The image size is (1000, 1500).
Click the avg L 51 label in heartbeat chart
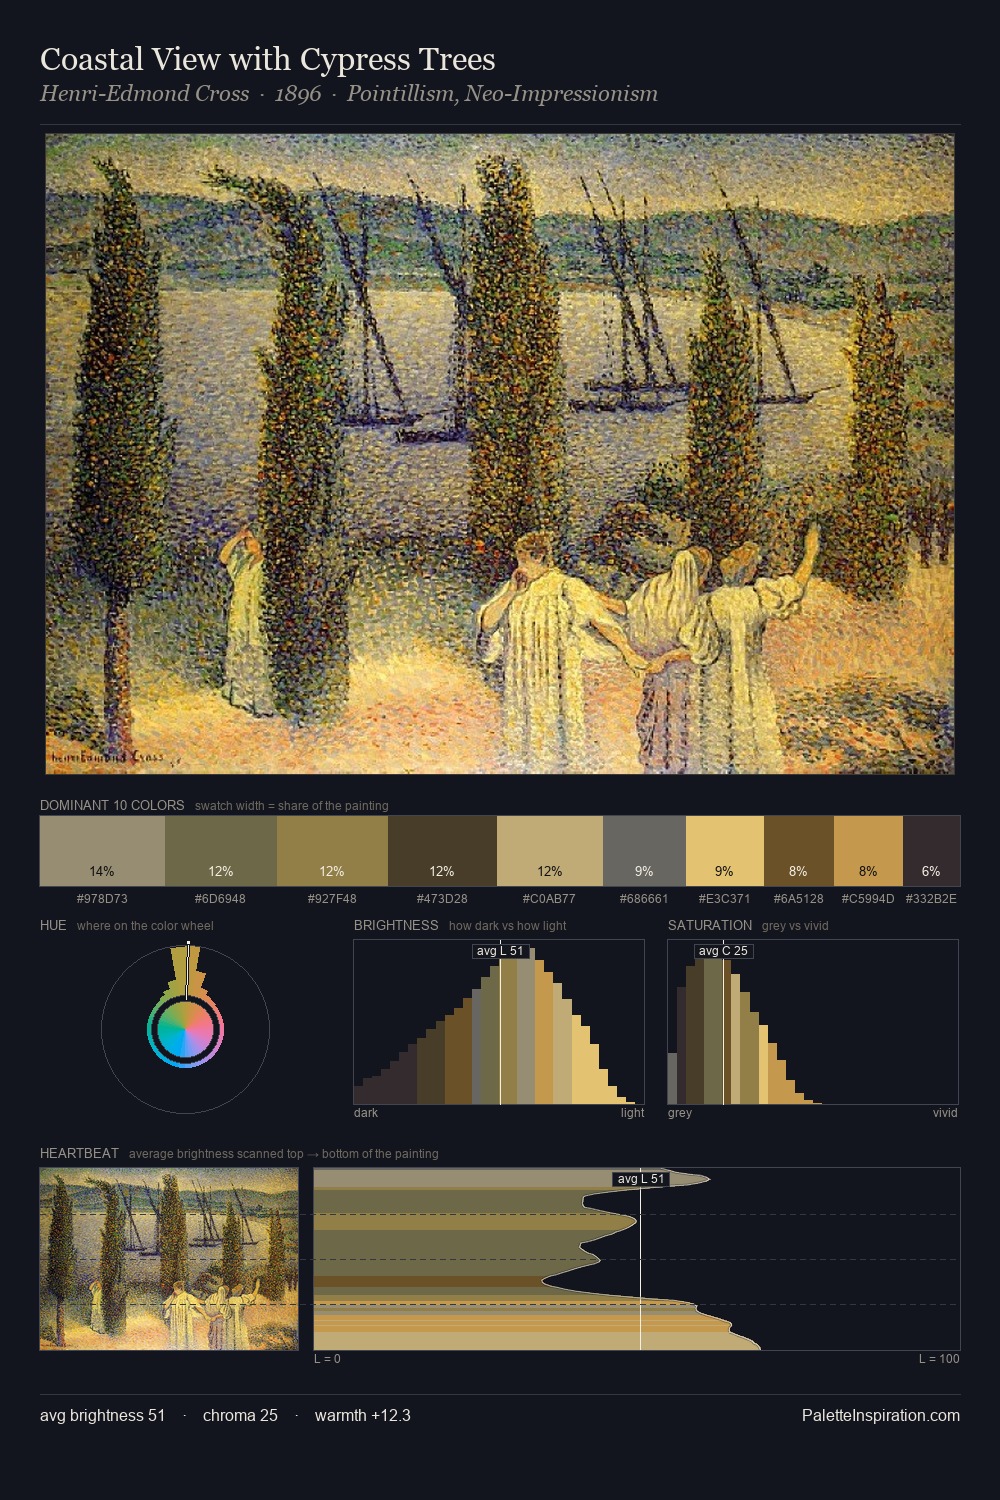coord(641,1179)
